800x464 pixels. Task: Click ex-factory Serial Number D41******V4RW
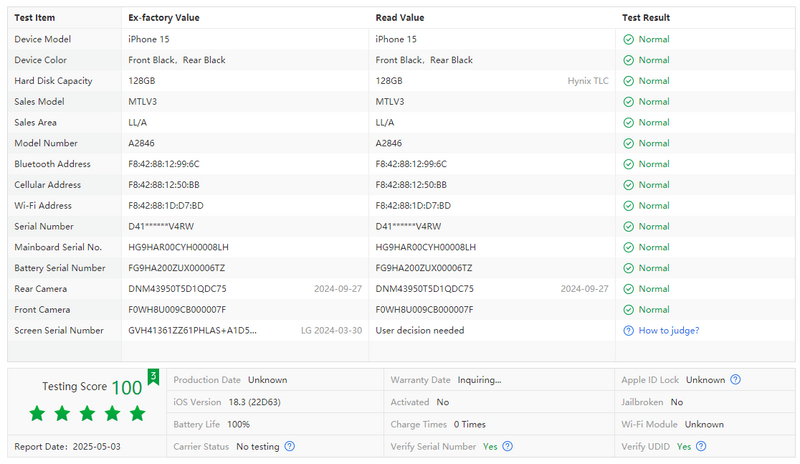coord(161,226)
